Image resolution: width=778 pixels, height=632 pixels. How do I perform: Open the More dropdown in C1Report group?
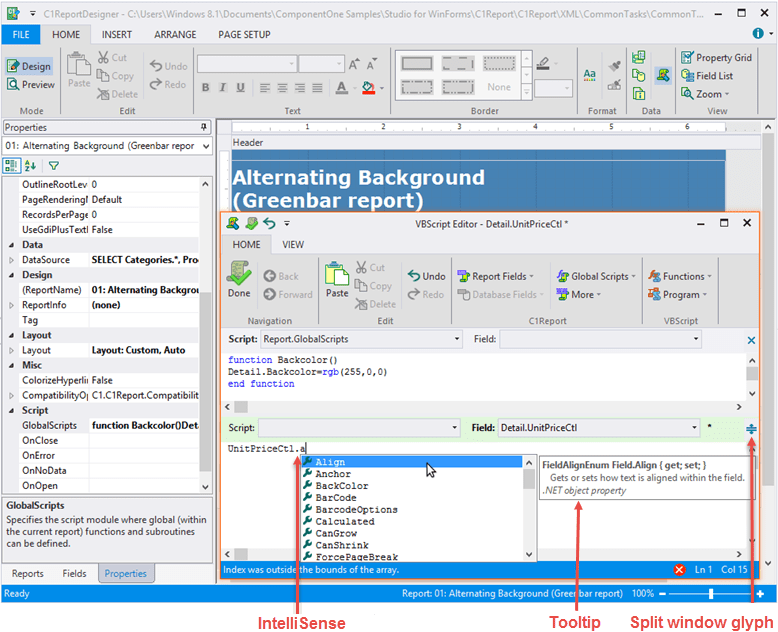[x=579, y=295]
